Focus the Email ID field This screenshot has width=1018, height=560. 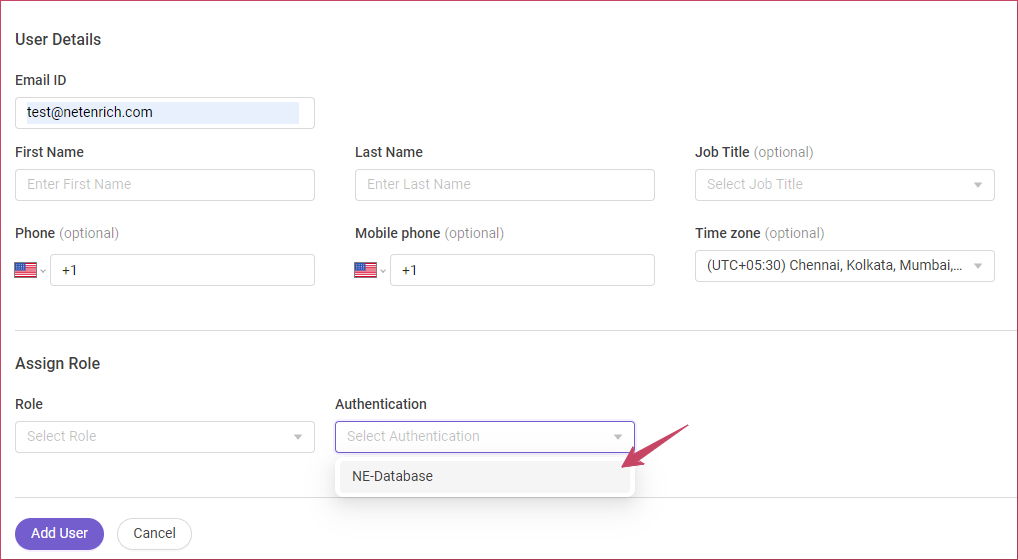165,113
